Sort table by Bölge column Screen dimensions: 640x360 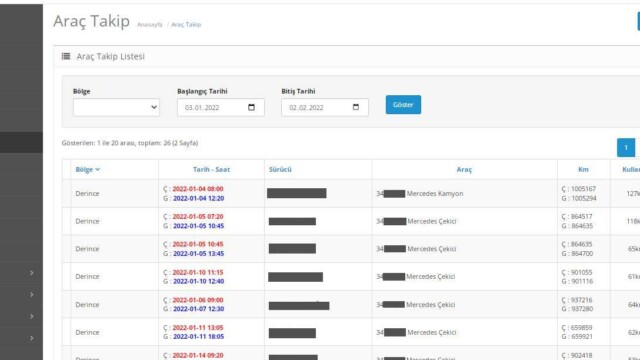click(x=87, y=169)
